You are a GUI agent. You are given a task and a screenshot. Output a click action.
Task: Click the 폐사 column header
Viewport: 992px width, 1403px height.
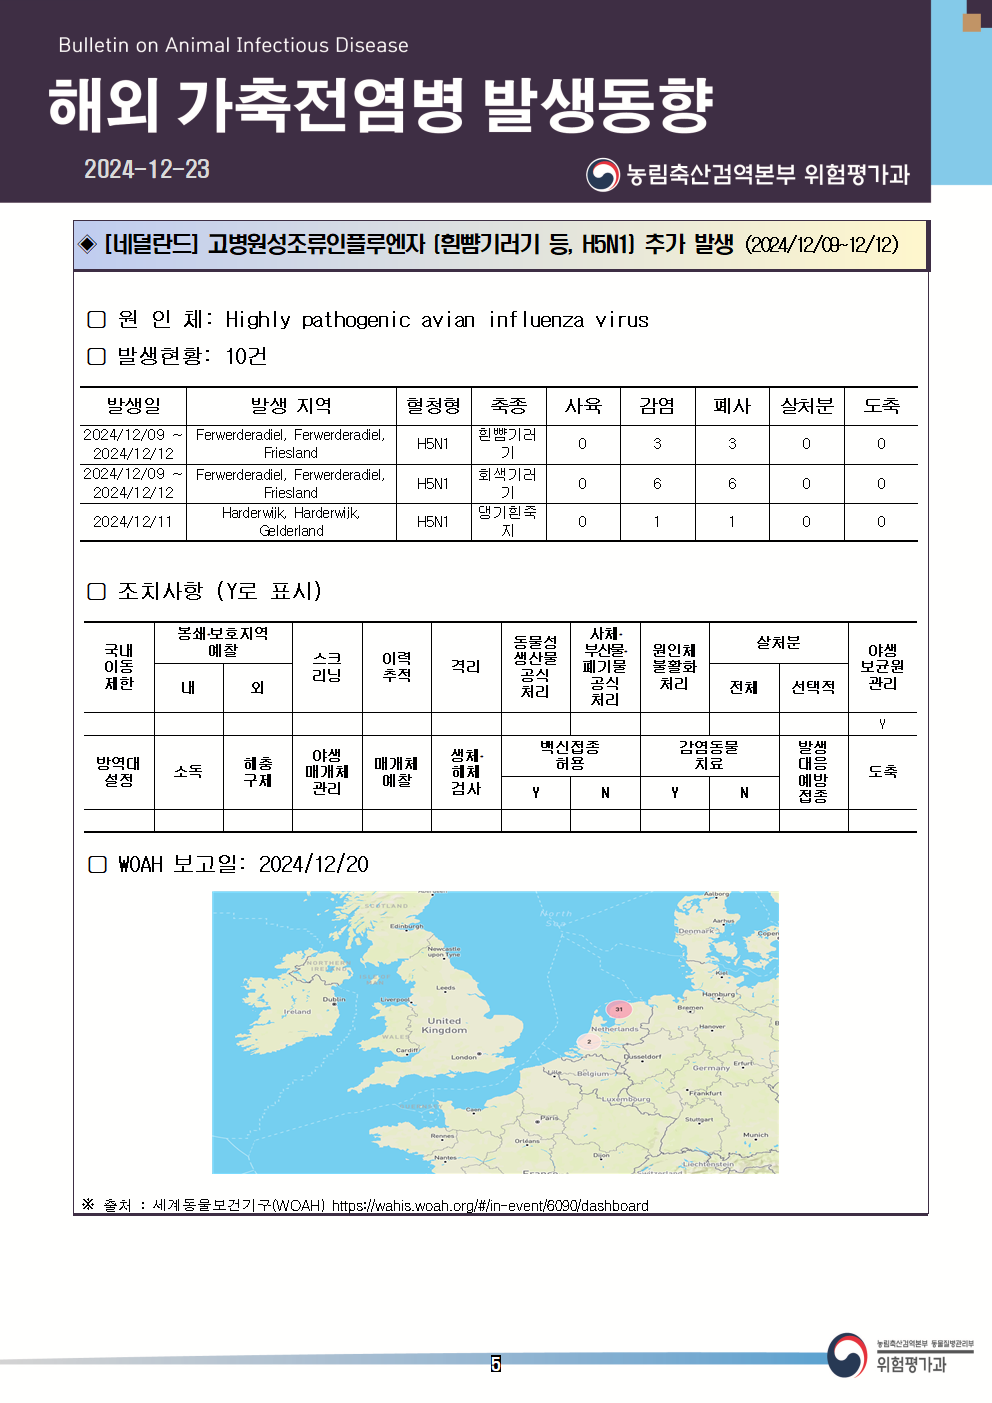(732, 406)
